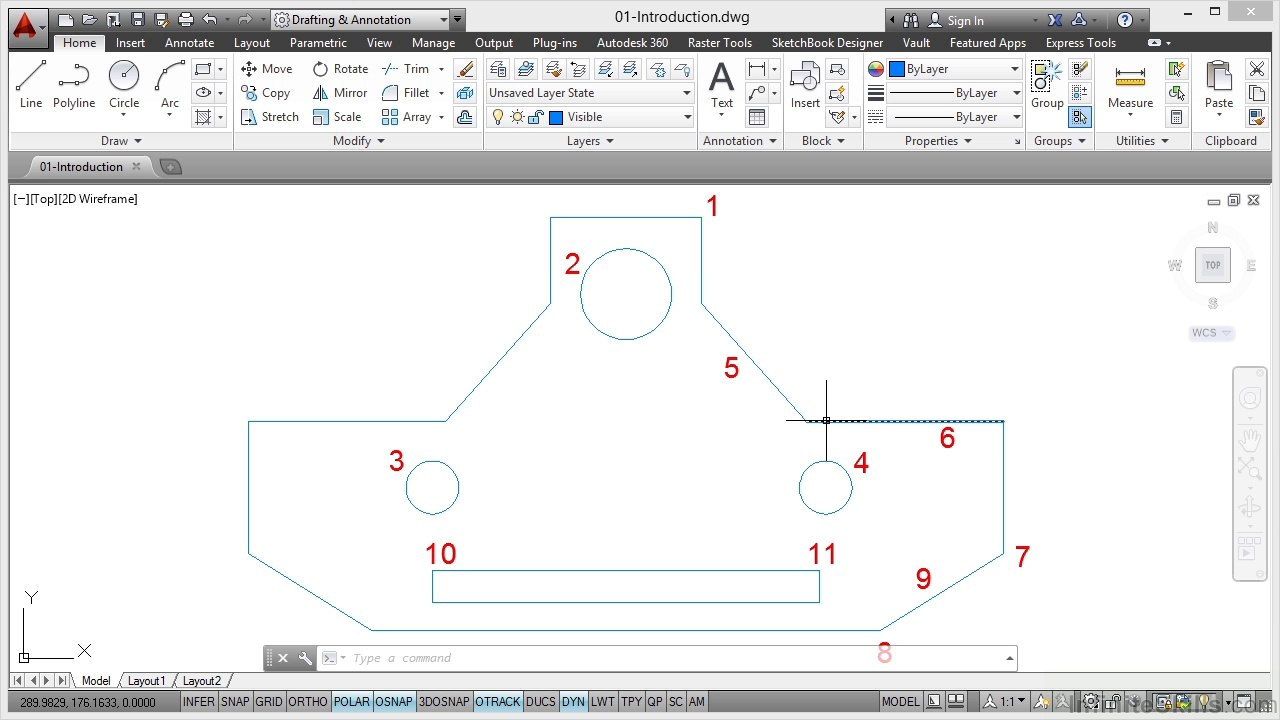Open the ByLayer color dropdown

pyautogui.click(x=954, y=69)
